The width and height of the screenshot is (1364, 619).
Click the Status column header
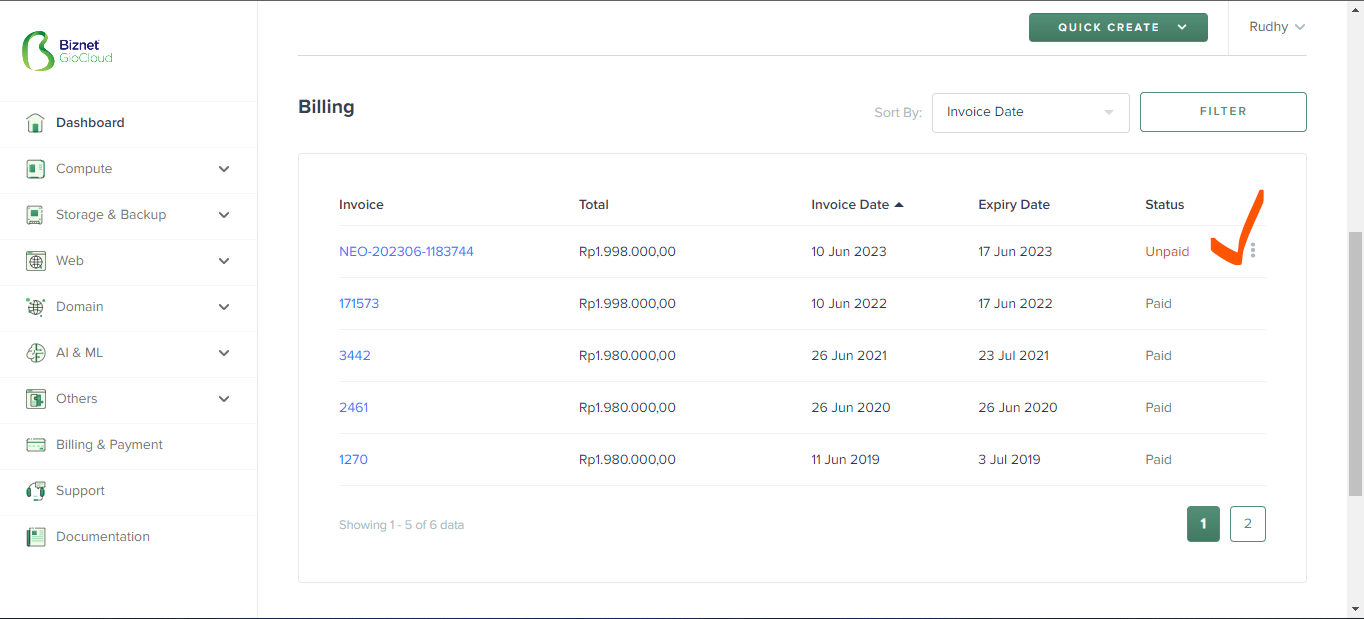(x=1164, y=204)
